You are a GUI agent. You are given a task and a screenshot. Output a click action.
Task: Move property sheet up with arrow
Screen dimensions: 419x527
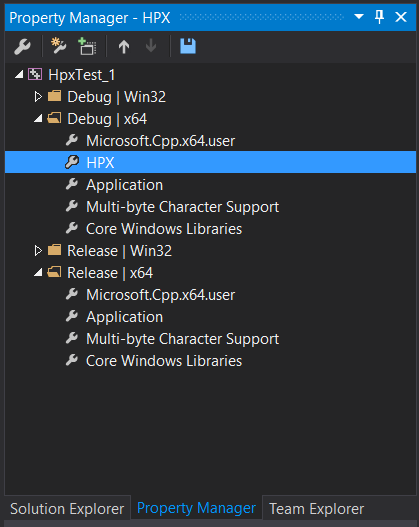(124, 46)
